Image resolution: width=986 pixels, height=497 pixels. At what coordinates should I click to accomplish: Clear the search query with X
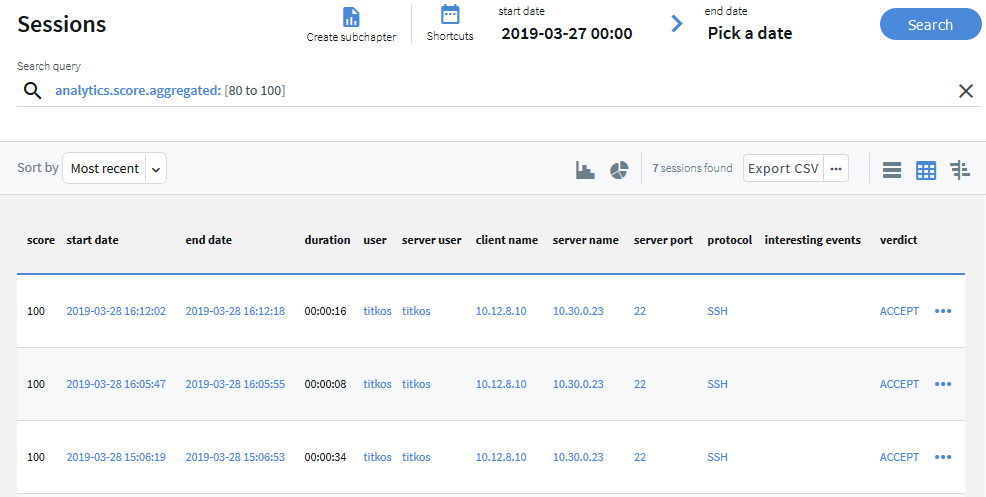966,91
